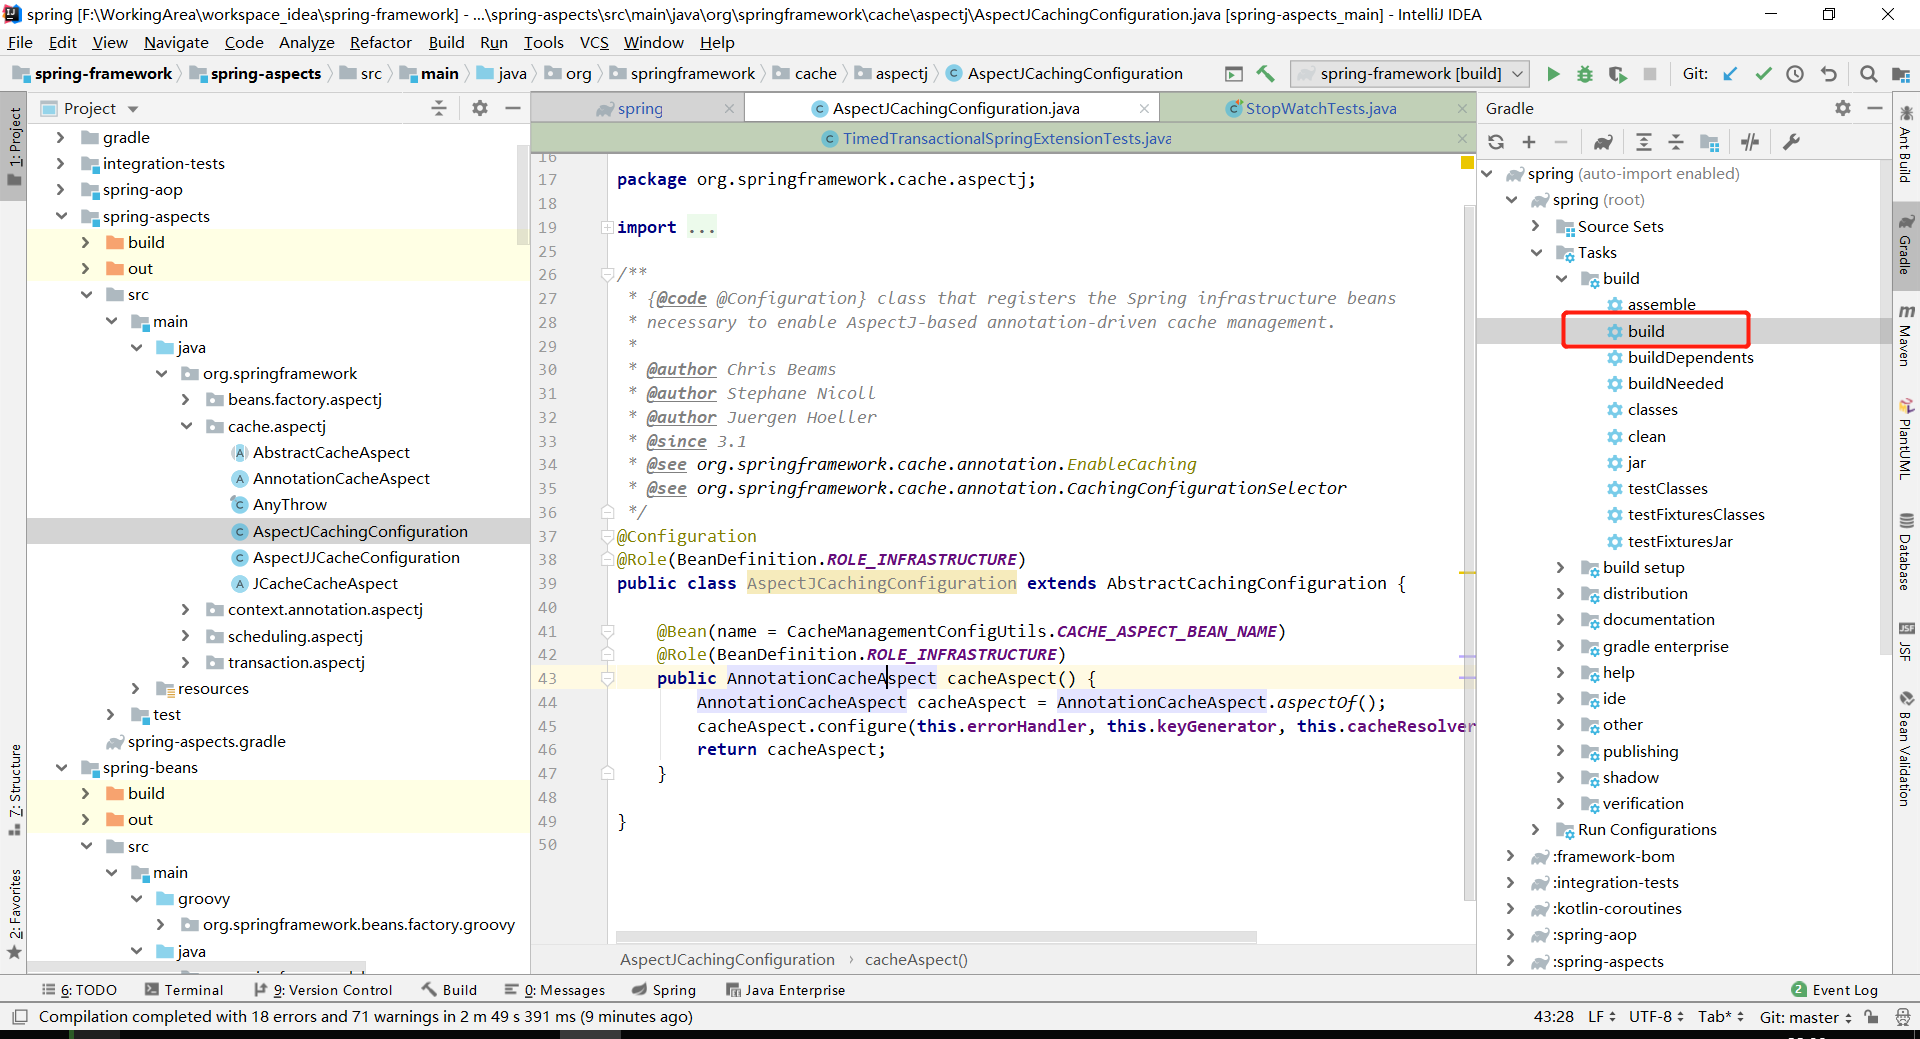Revert changes with rollback arrow icon
Viewport: 1920px width, 1039px height.
click(x=1828, y=74)
